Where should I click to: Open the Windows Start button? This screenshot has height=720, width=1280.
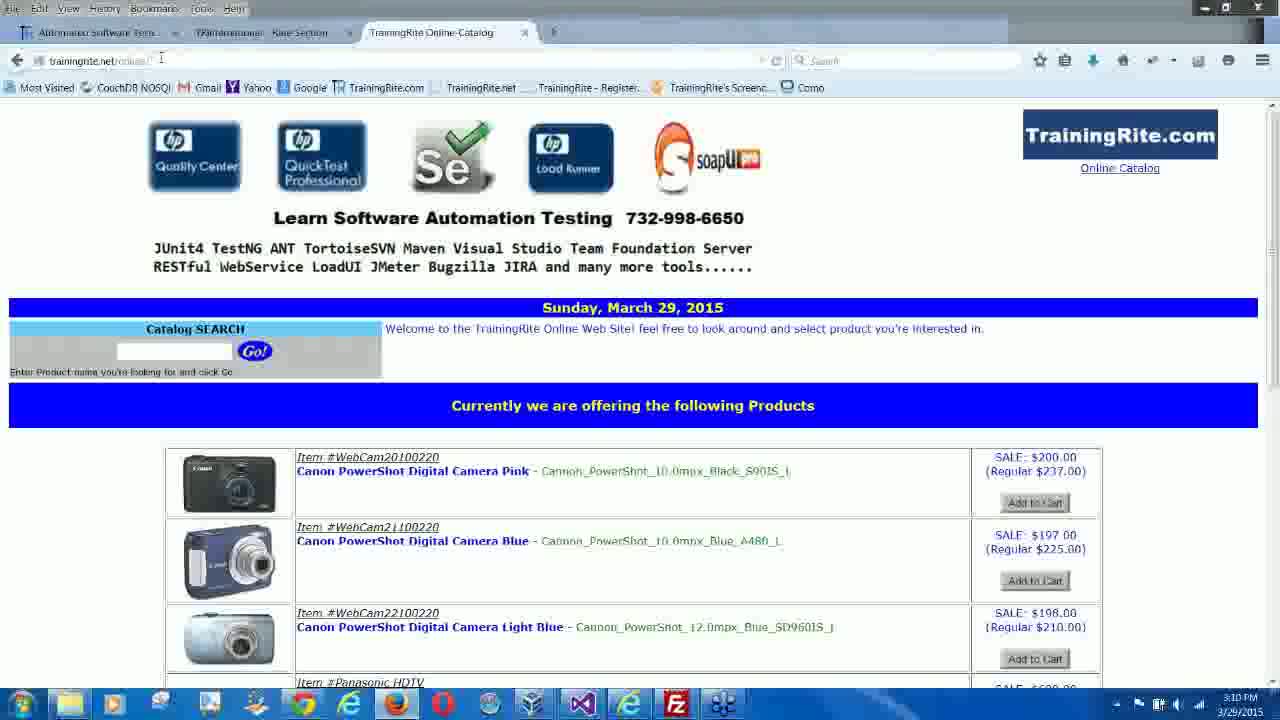coord(22,704)
